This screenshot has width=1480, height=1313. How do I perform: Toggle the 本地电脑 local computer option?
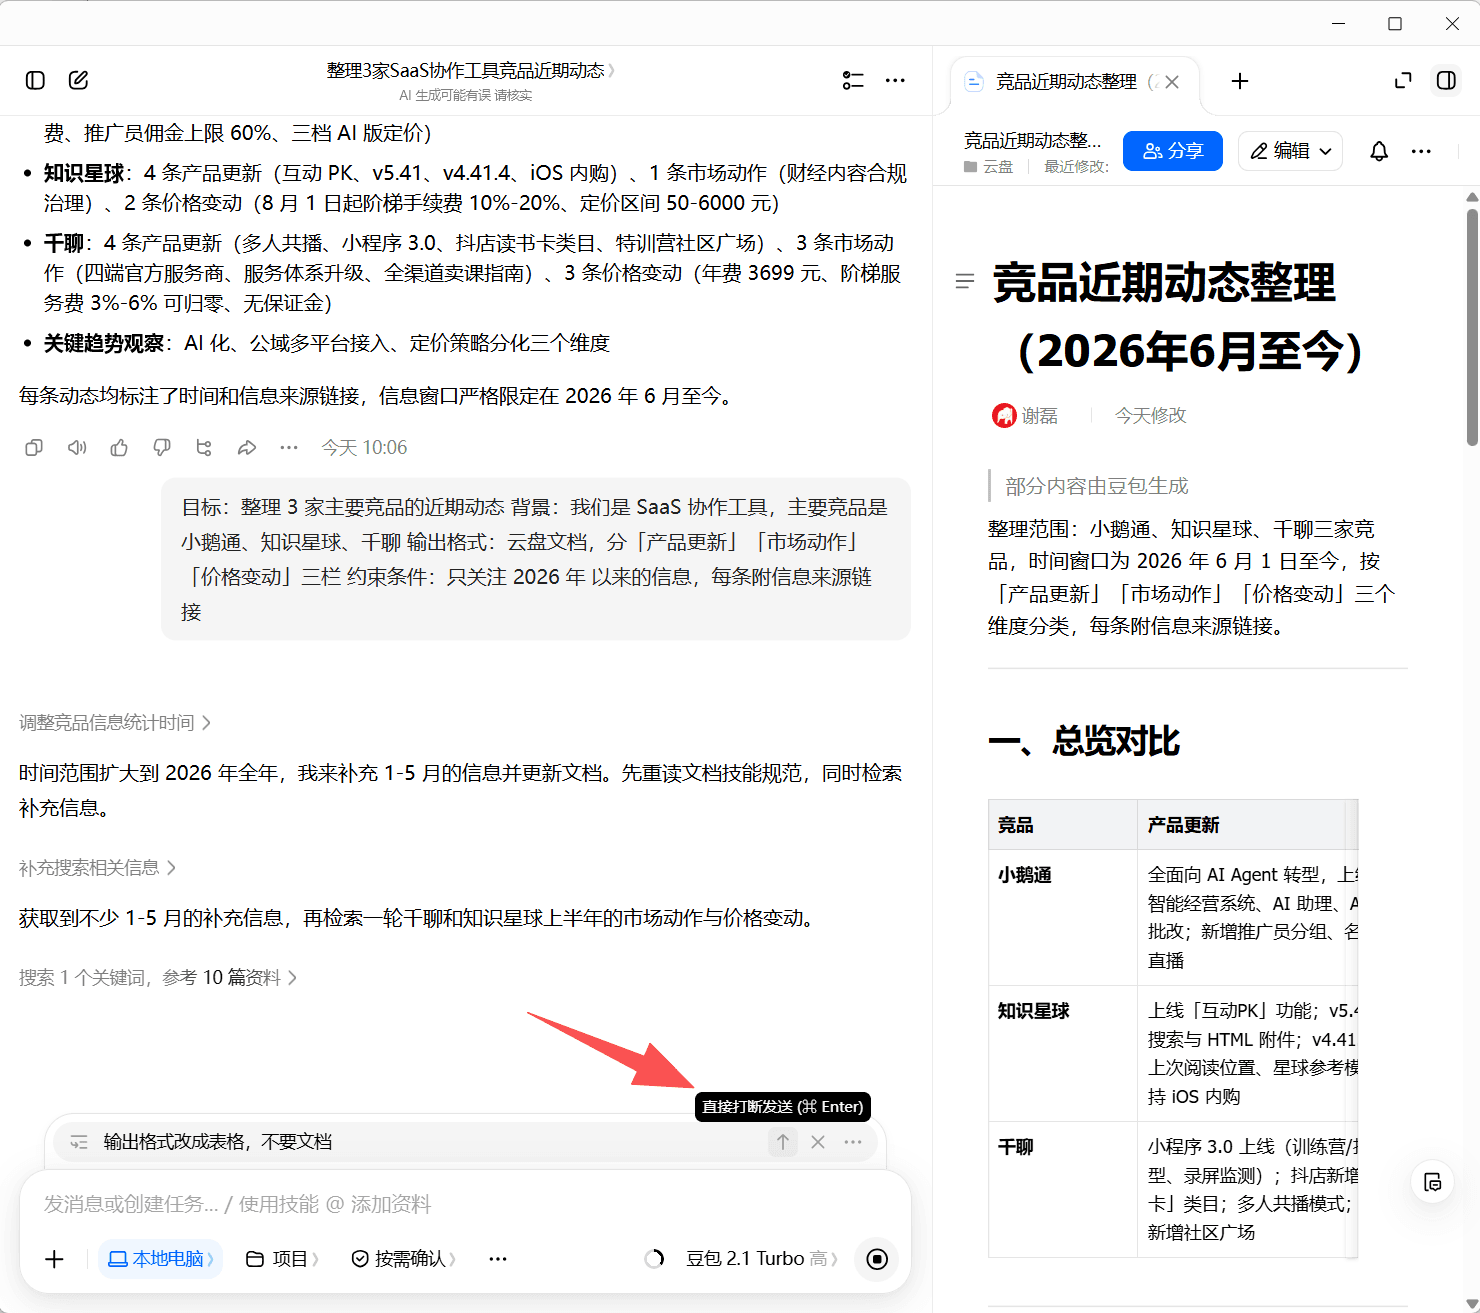(160, 1259)
